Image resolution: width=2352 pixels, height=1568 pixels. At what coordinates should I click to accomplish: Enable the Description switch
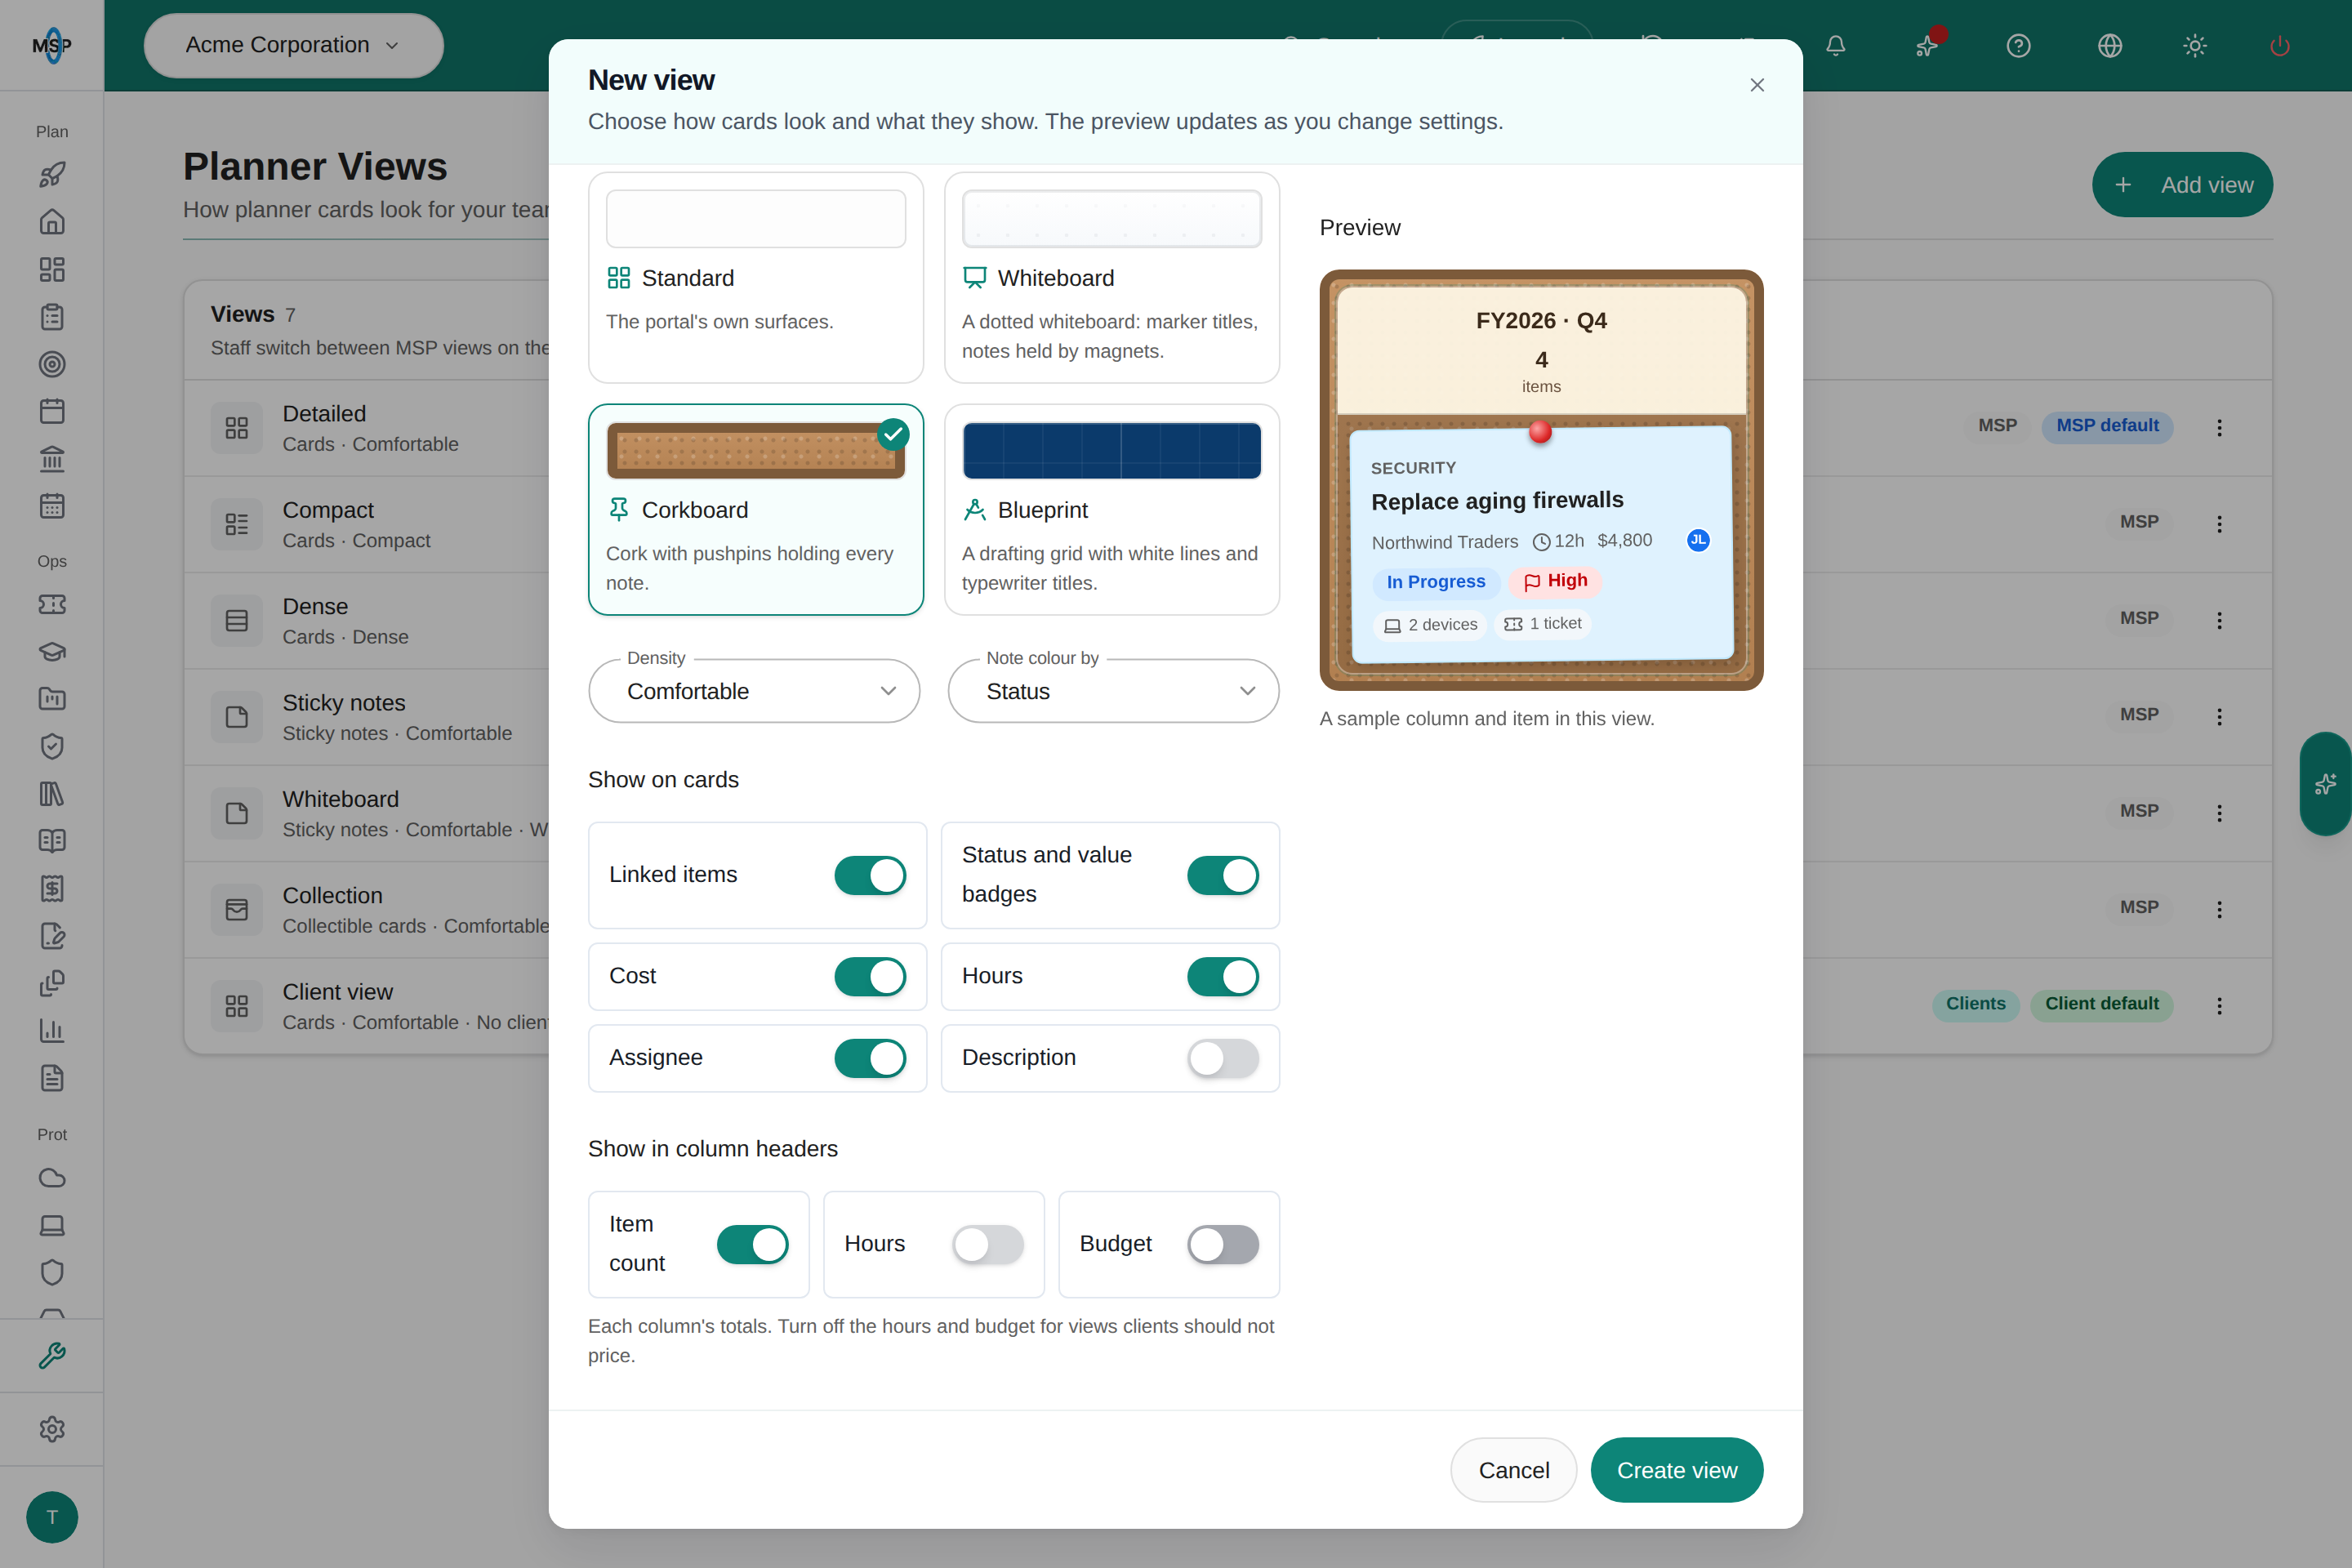pos(1223,1058)
